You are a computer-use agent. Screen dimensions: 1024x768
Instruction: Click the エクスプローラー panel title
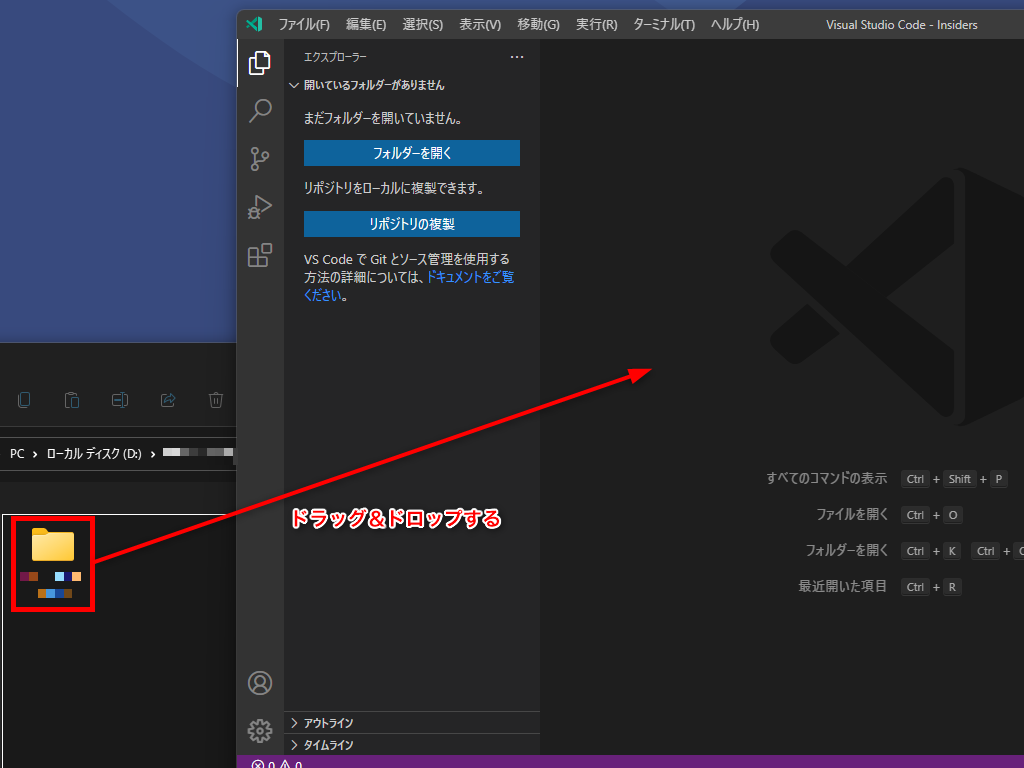click(335, 57)
